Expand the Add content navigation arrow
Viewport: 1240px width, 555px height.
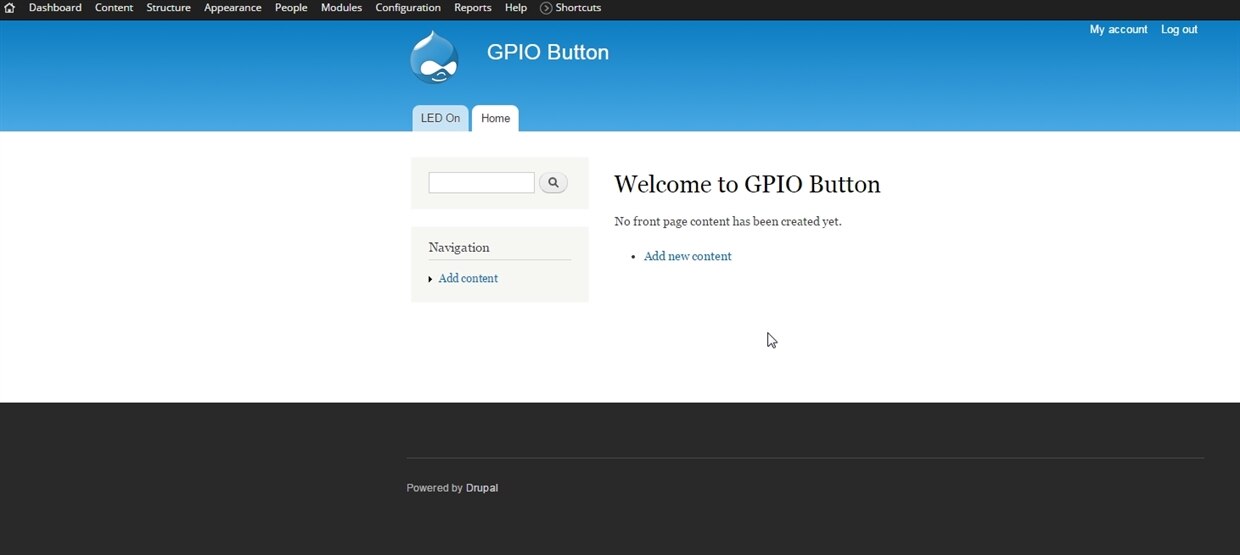[x=431, y=279]
